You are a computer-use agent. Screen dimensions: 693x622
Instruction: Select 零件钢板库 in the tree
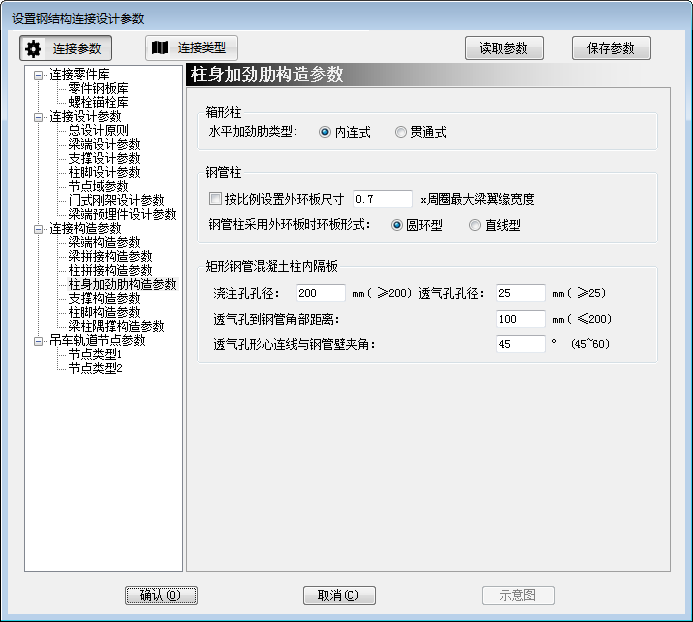99,88
